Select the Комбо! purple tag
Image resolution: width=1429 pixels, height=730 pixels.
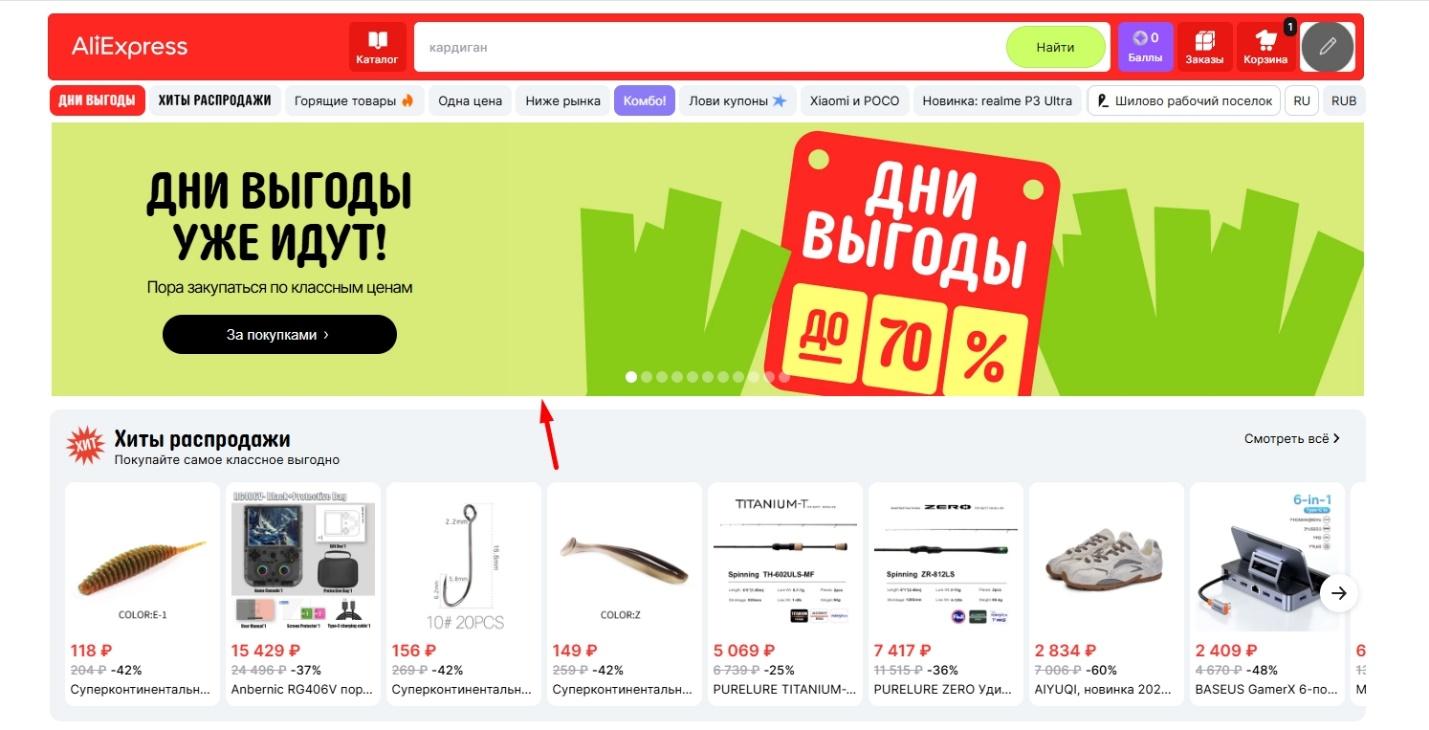click(645, 101)
